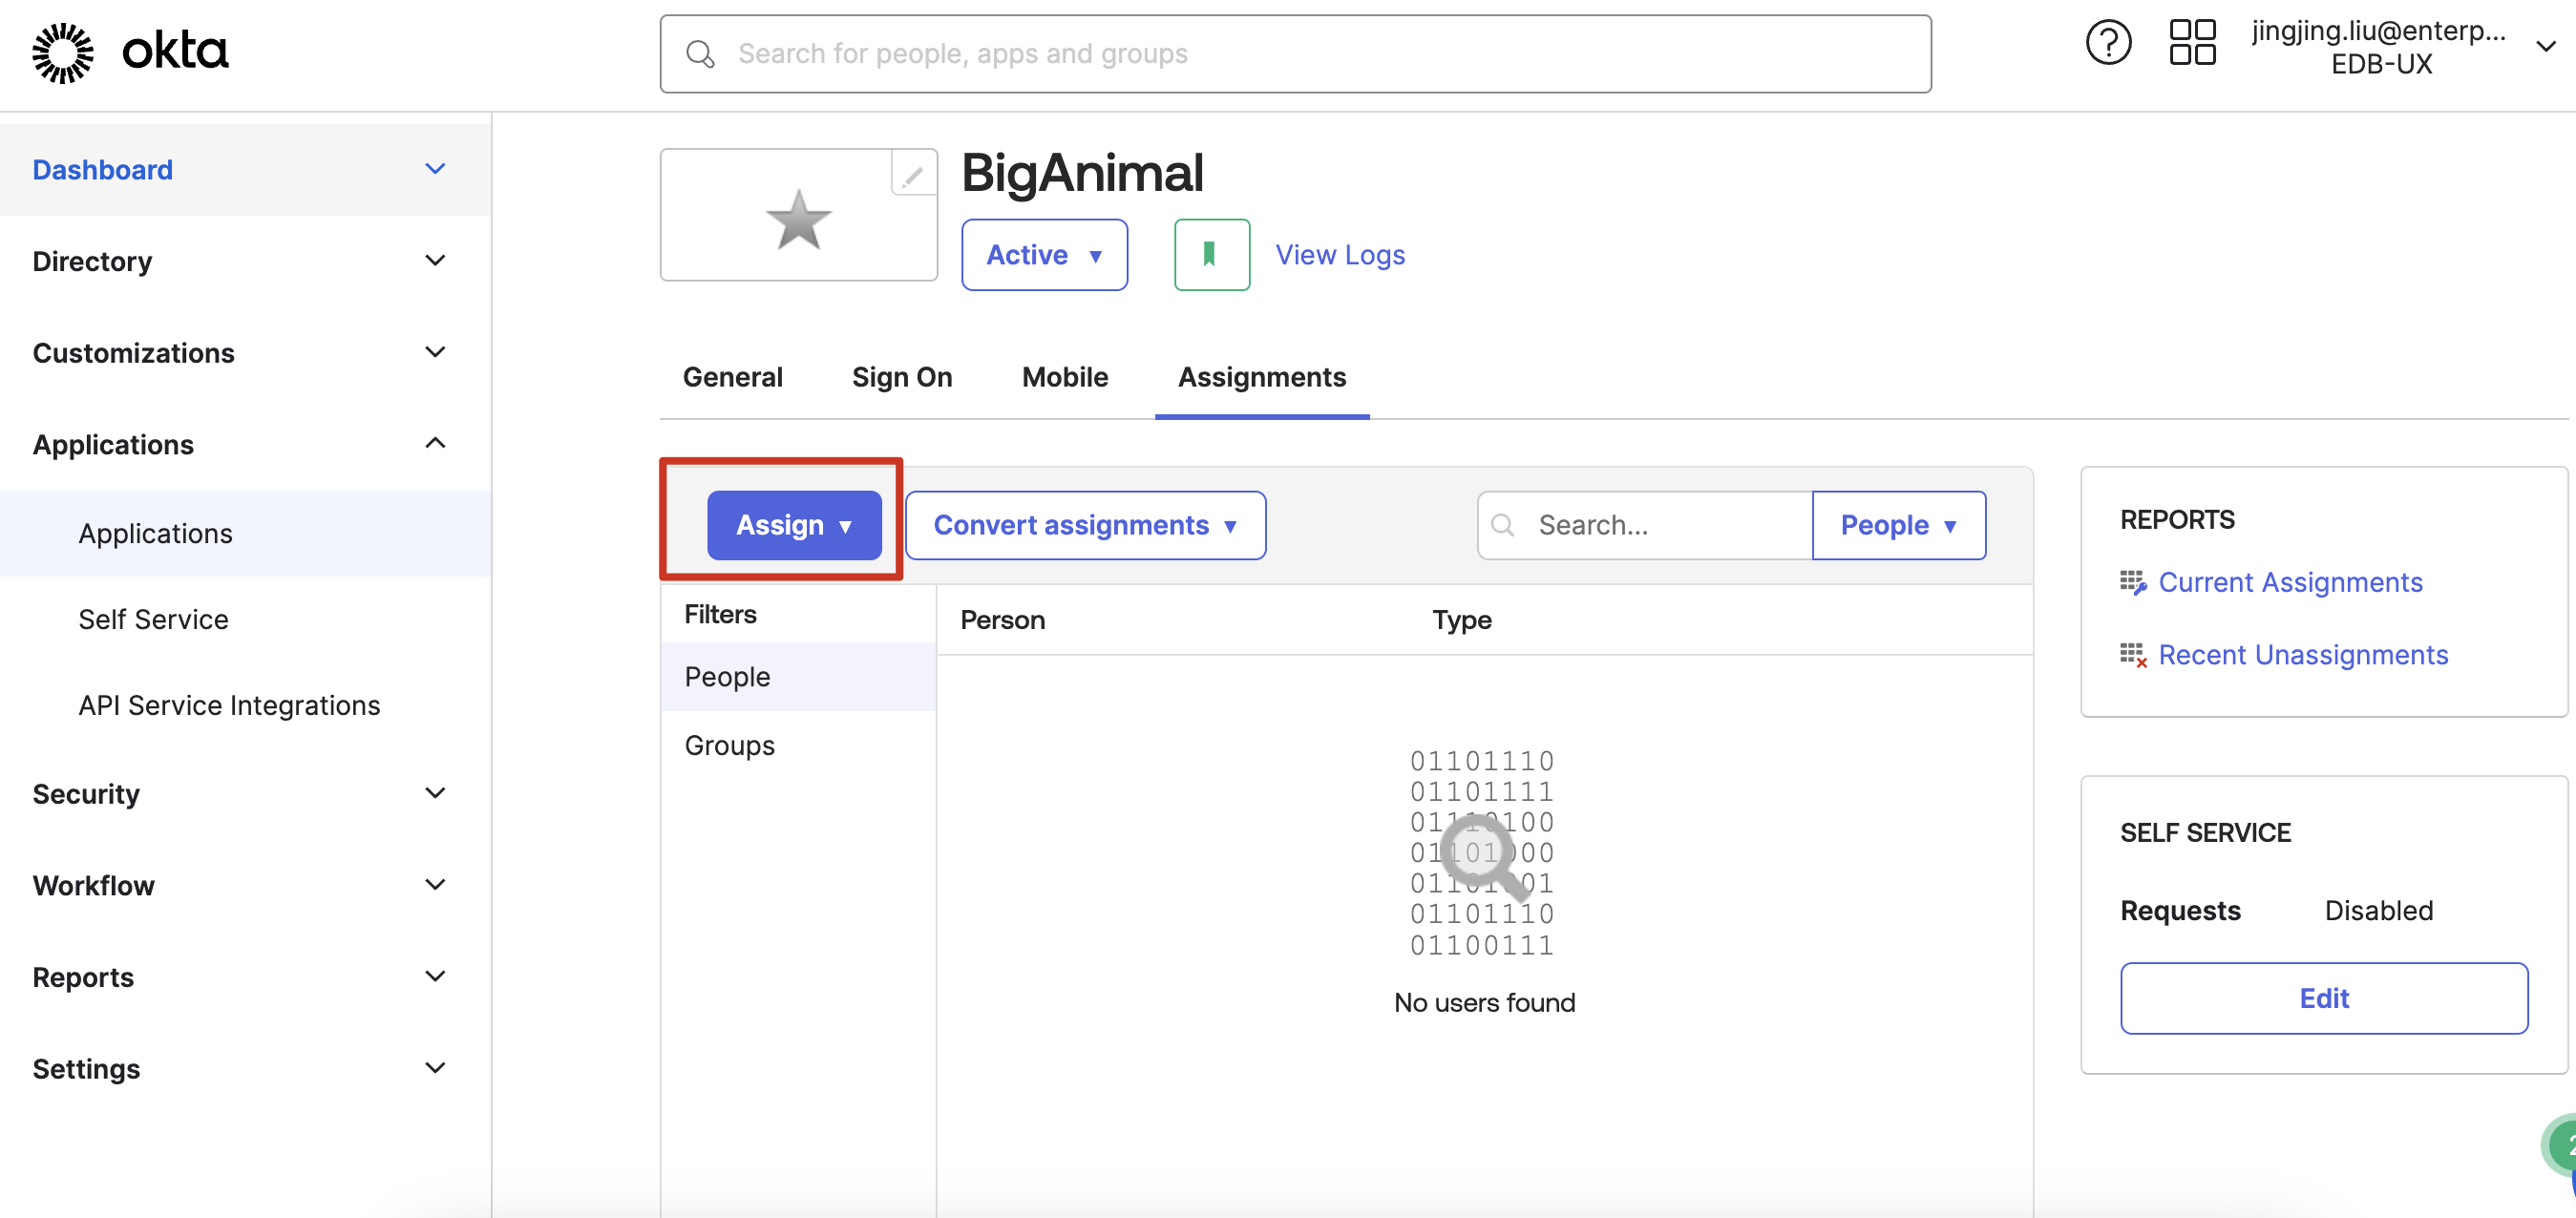
Task: Open the Current Assignments report link
Action: [x=2290, y=582]
